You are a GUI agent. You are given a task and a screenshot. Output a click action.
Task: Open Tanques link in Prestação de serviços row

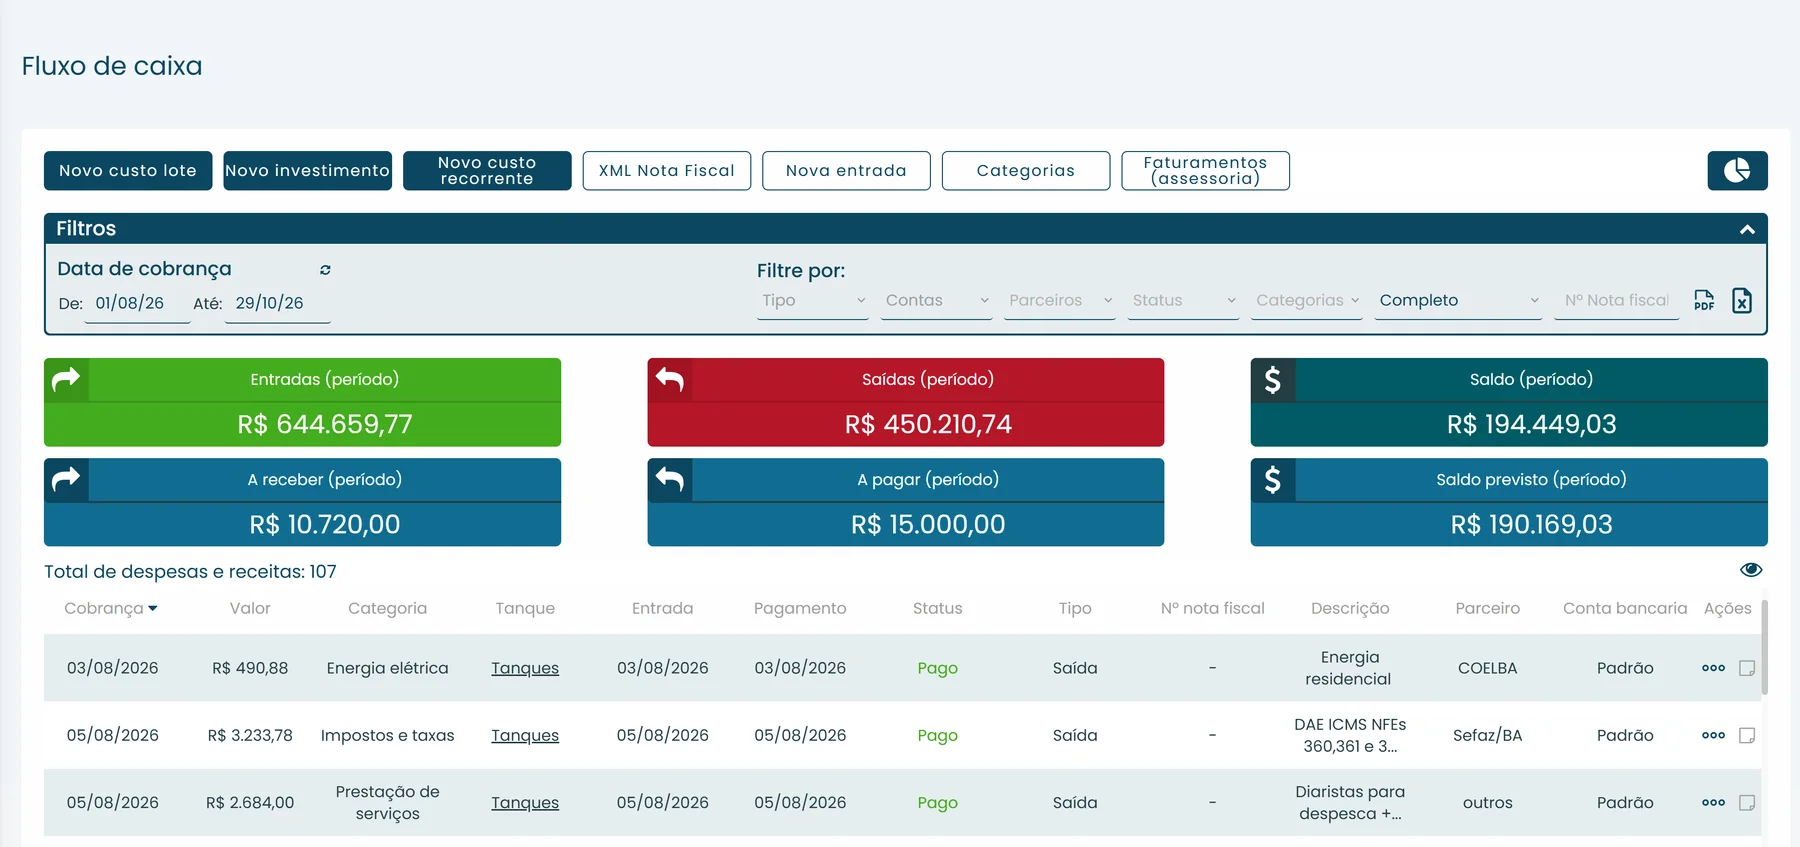point(525,802)
